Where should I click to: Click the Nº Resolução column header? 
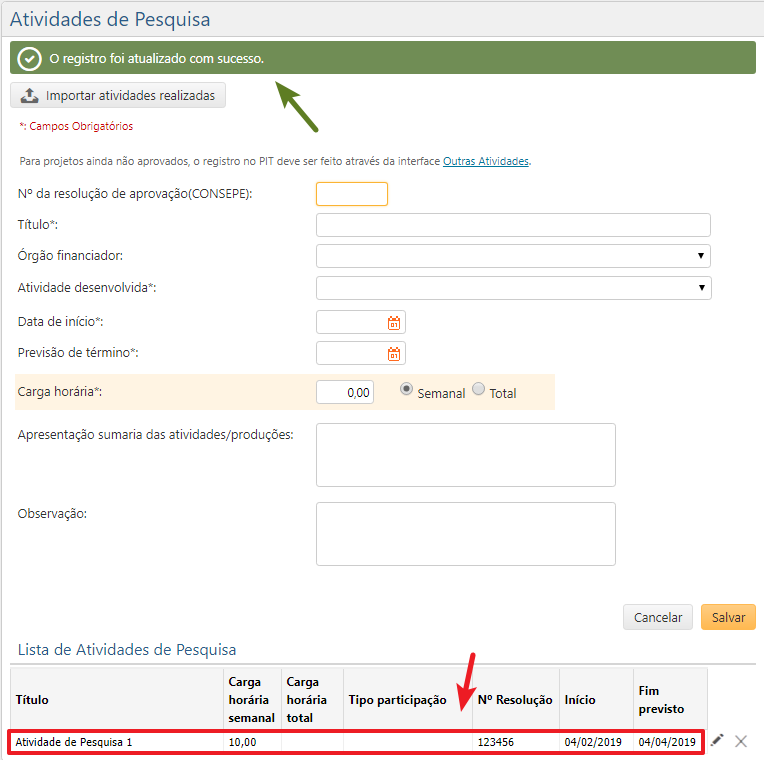516,700
